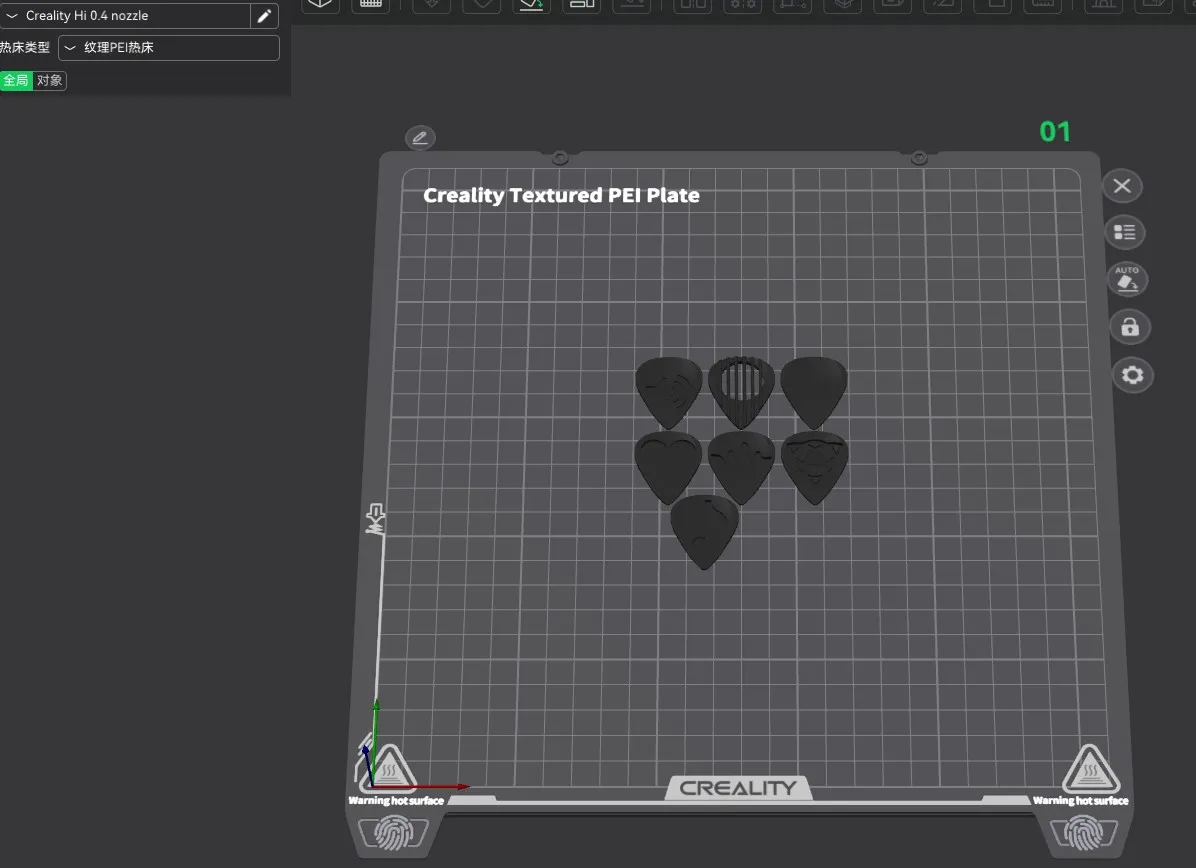Open plate settings with the gear icon
The width and height of the screenshot is (1196, 868).
(1133, 375)
